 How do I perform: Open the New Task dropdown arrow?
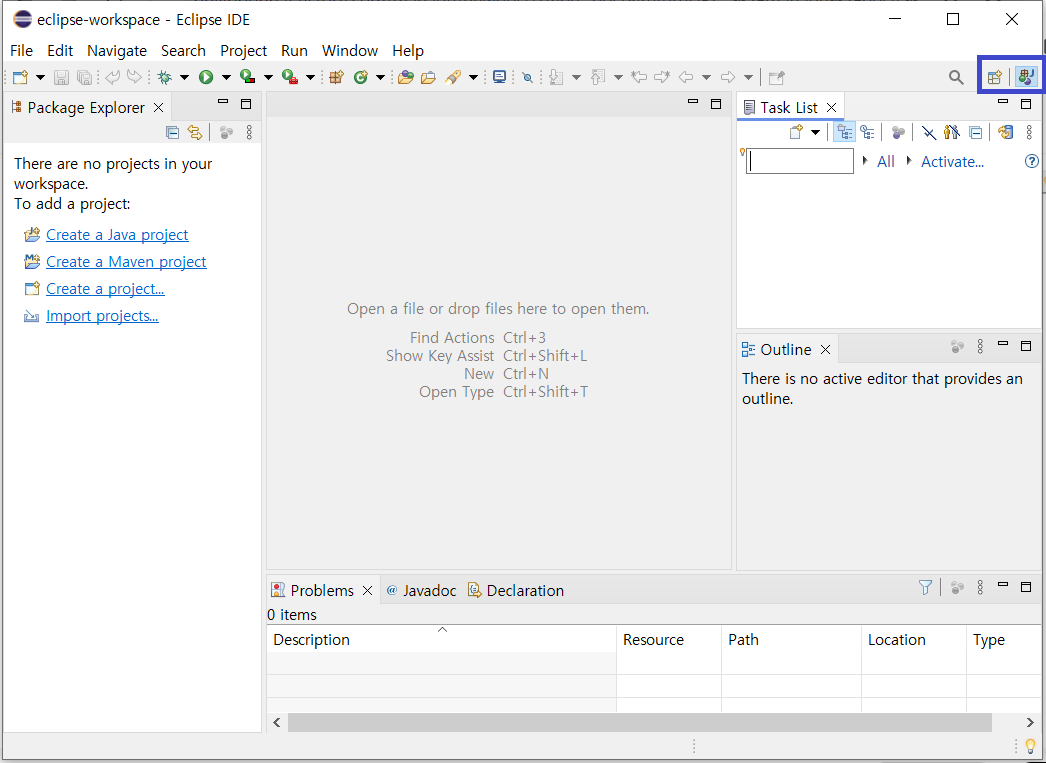[x=815, y=133]
